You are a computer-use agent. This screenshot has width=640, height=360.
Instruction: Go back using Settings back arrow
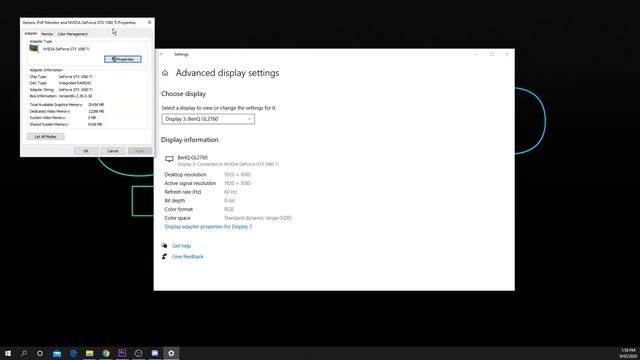(x=162, y=54)
